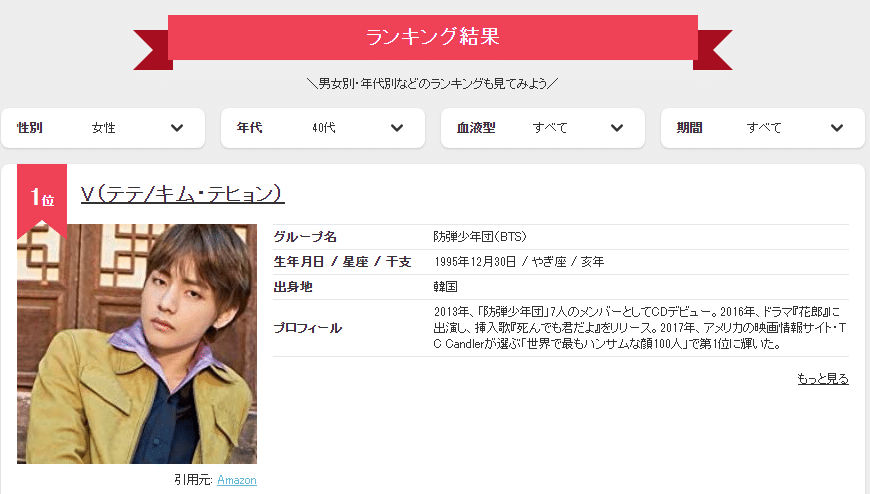Click the もっと見る link
This screenshot has height=494, width=870.
click(x=823, y=379)
